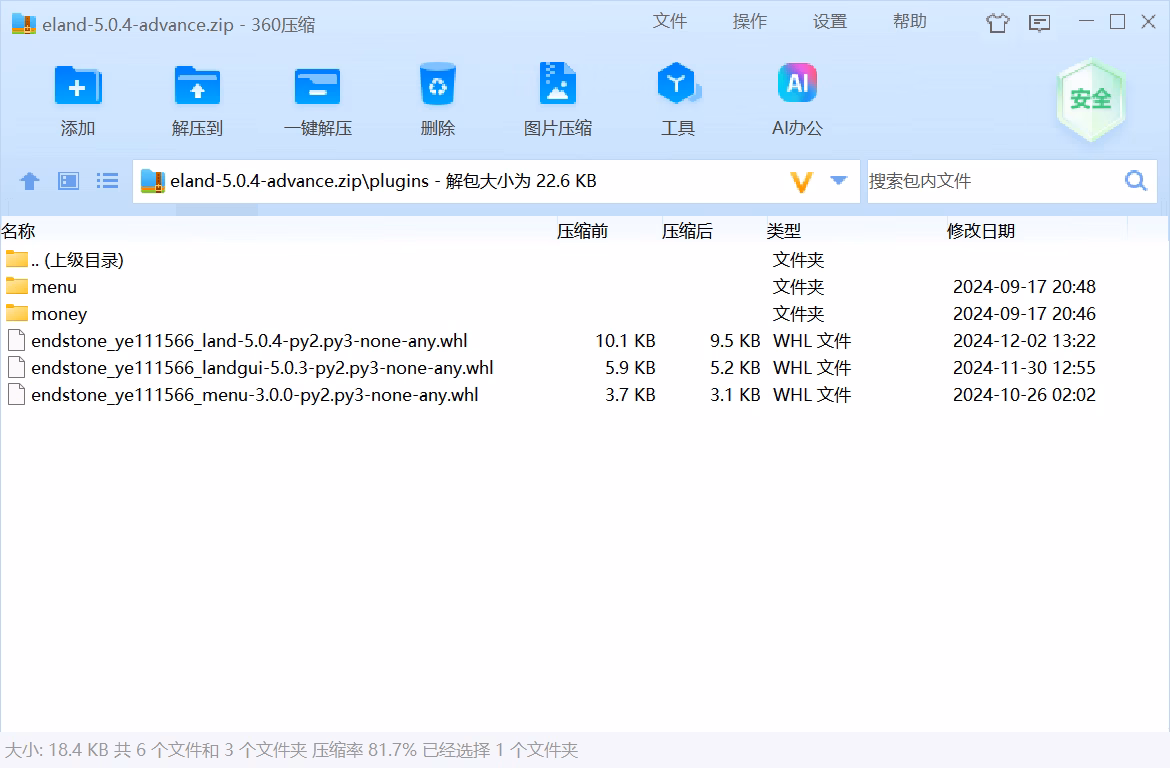Image resolution: width=1170 pixels, height=768 pixels.
Task: Click the 一键解压 one-click extract icon
Action: (317, 87)
